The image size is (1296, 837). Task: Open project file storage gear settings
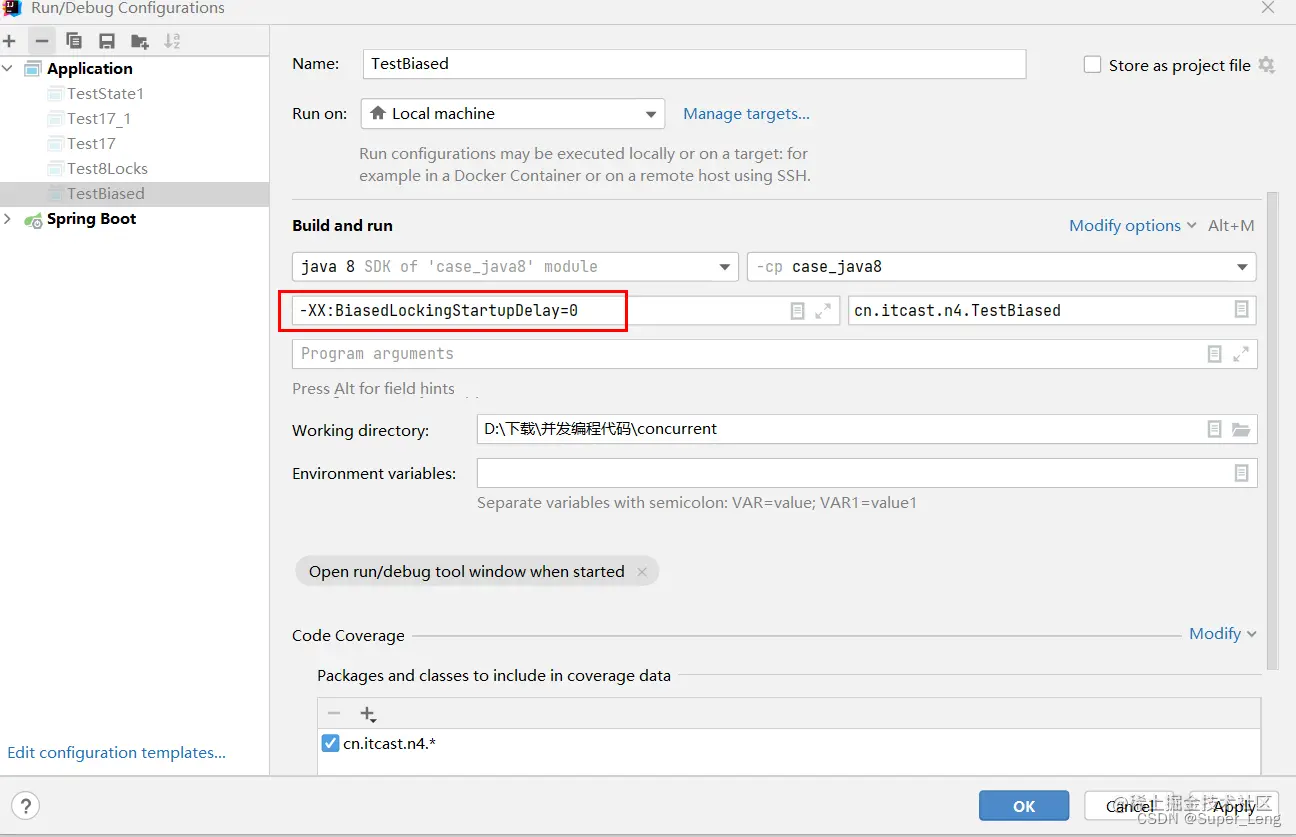pos(1267,65)
